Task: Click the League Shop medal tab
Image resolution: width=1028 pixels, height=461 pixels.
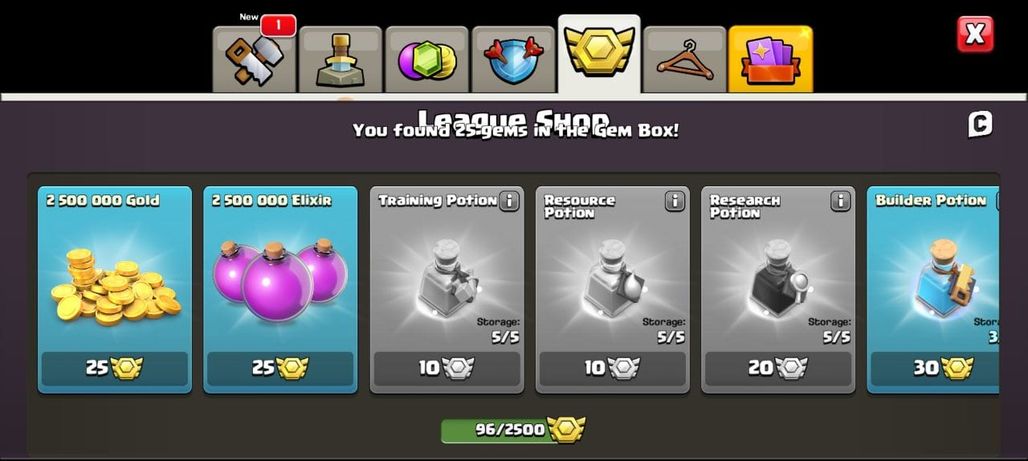Action: pos(599,55)
